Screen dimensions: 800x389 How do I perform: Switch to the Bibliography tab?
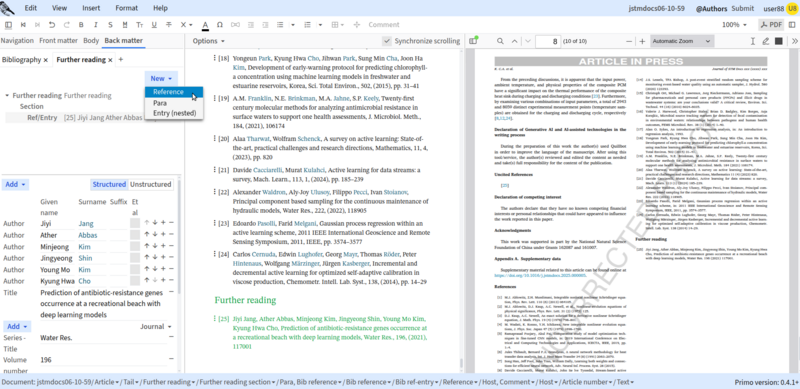click(x=21, y=60)
